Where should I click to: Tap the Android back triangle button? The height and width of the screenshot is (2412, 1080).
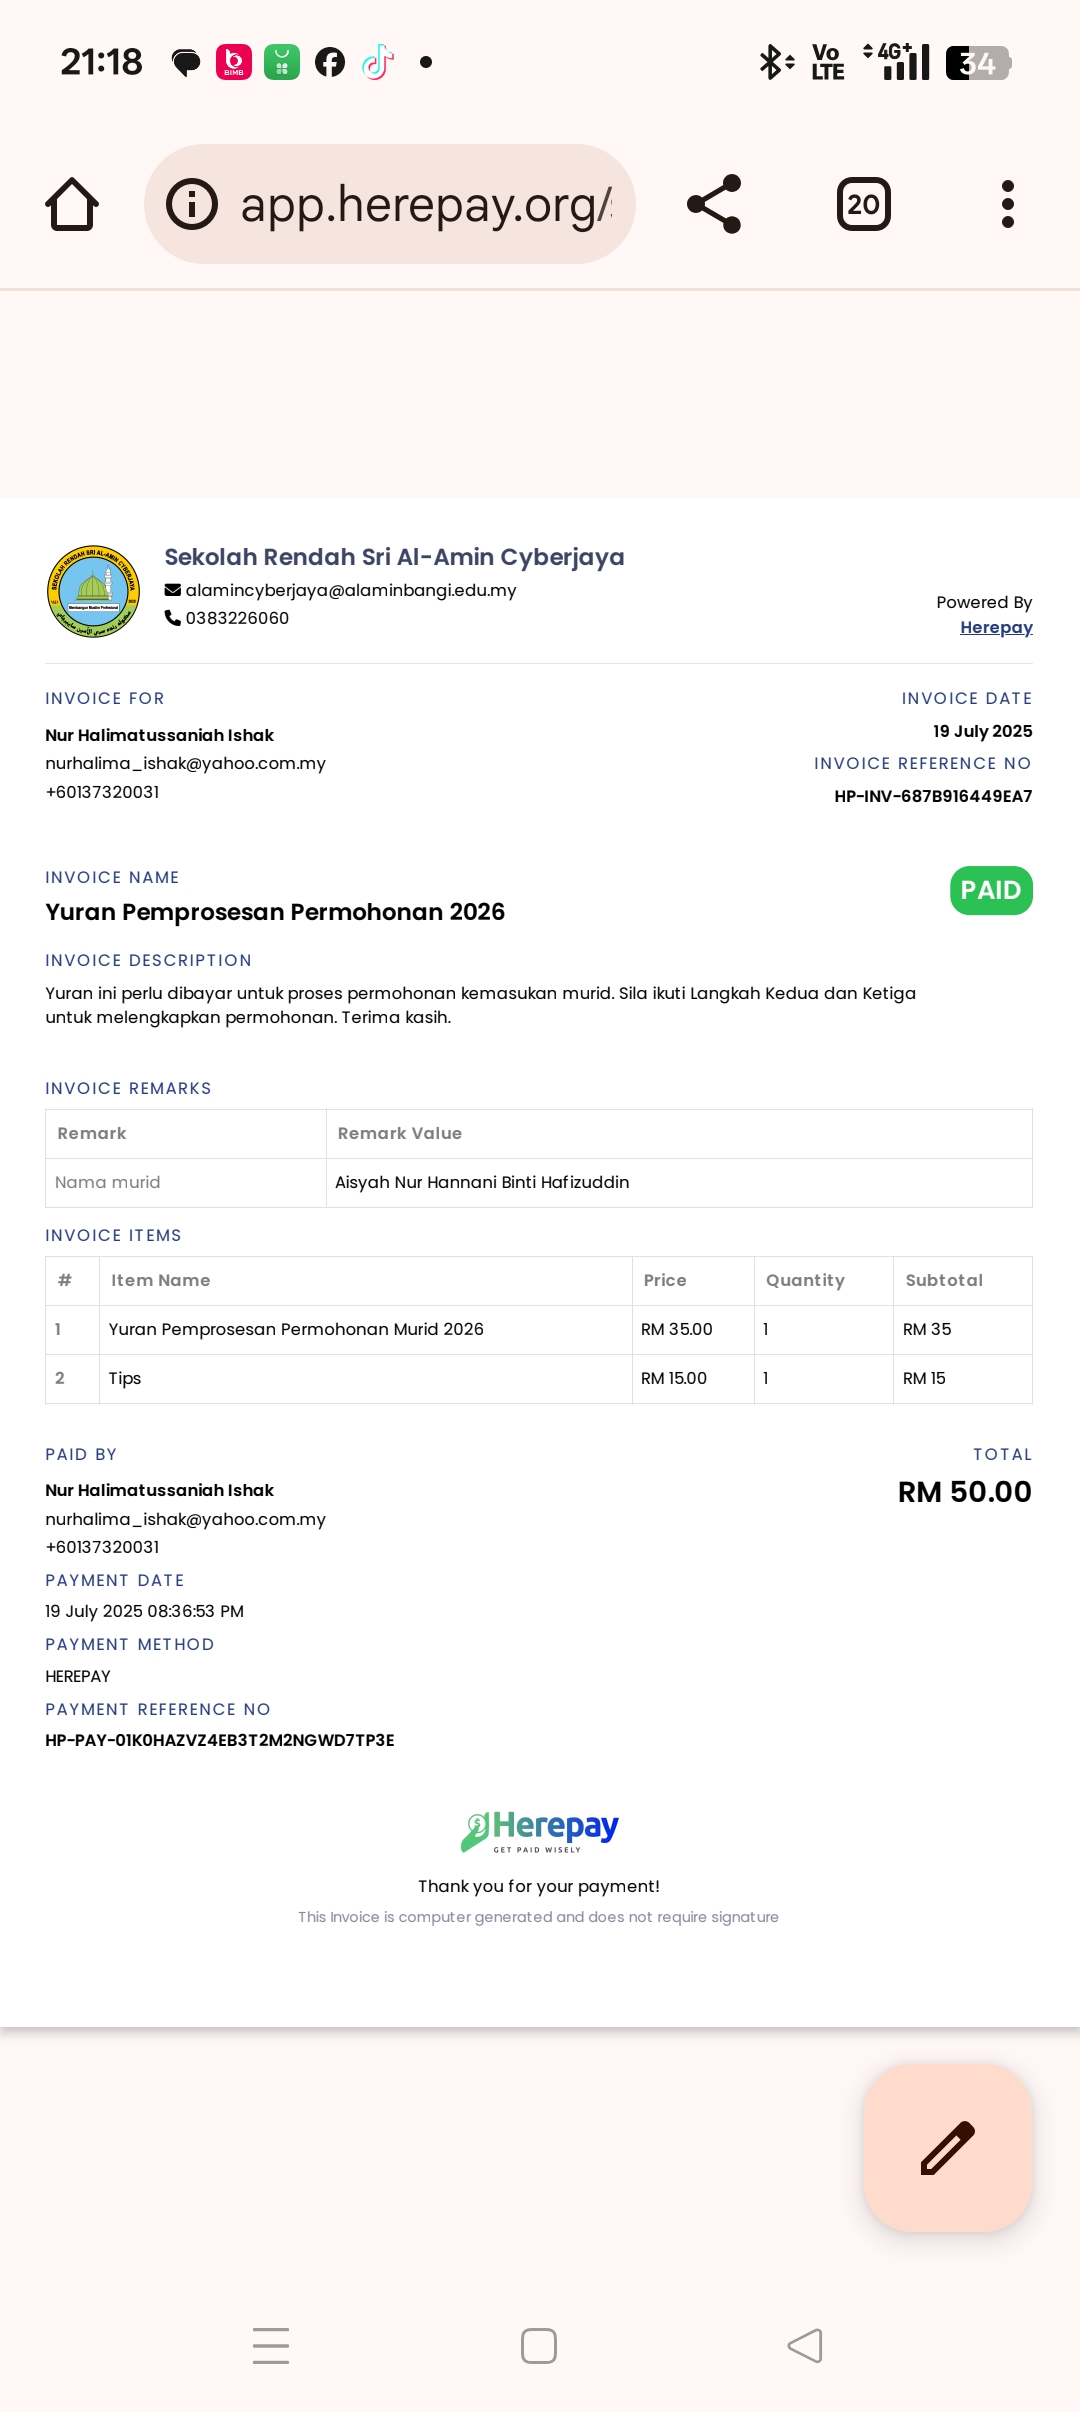tap(805, 2345)
